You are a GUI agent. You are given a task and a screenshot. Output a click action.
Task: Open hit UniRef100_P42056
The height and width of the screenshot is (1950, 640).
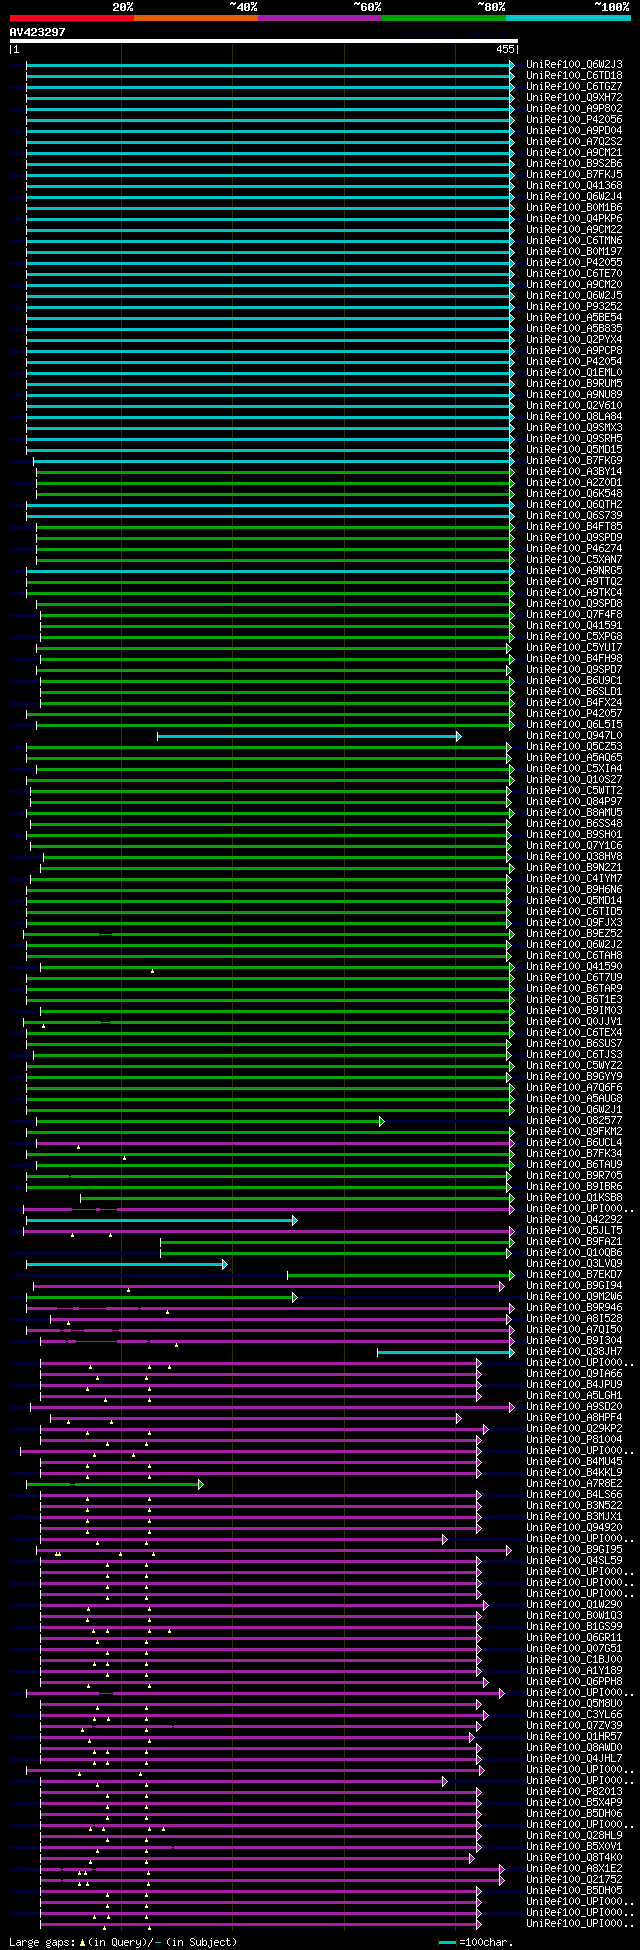click(574, 120)
